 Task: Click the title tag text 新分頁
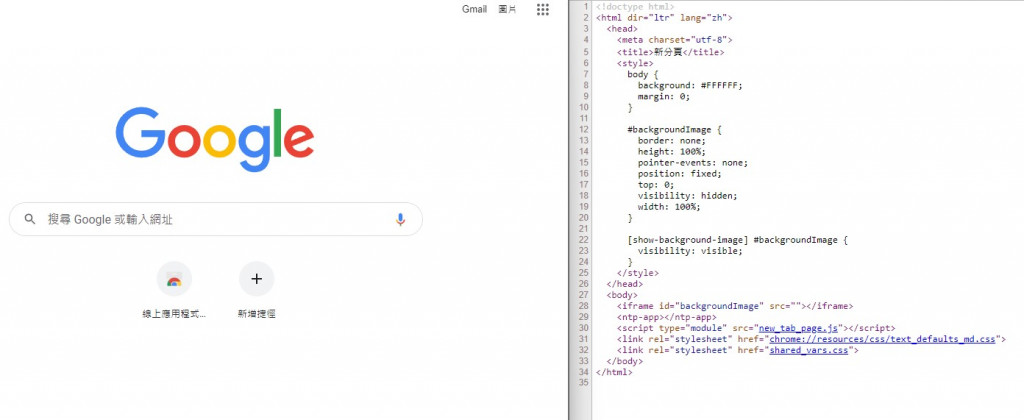(670, 52)
